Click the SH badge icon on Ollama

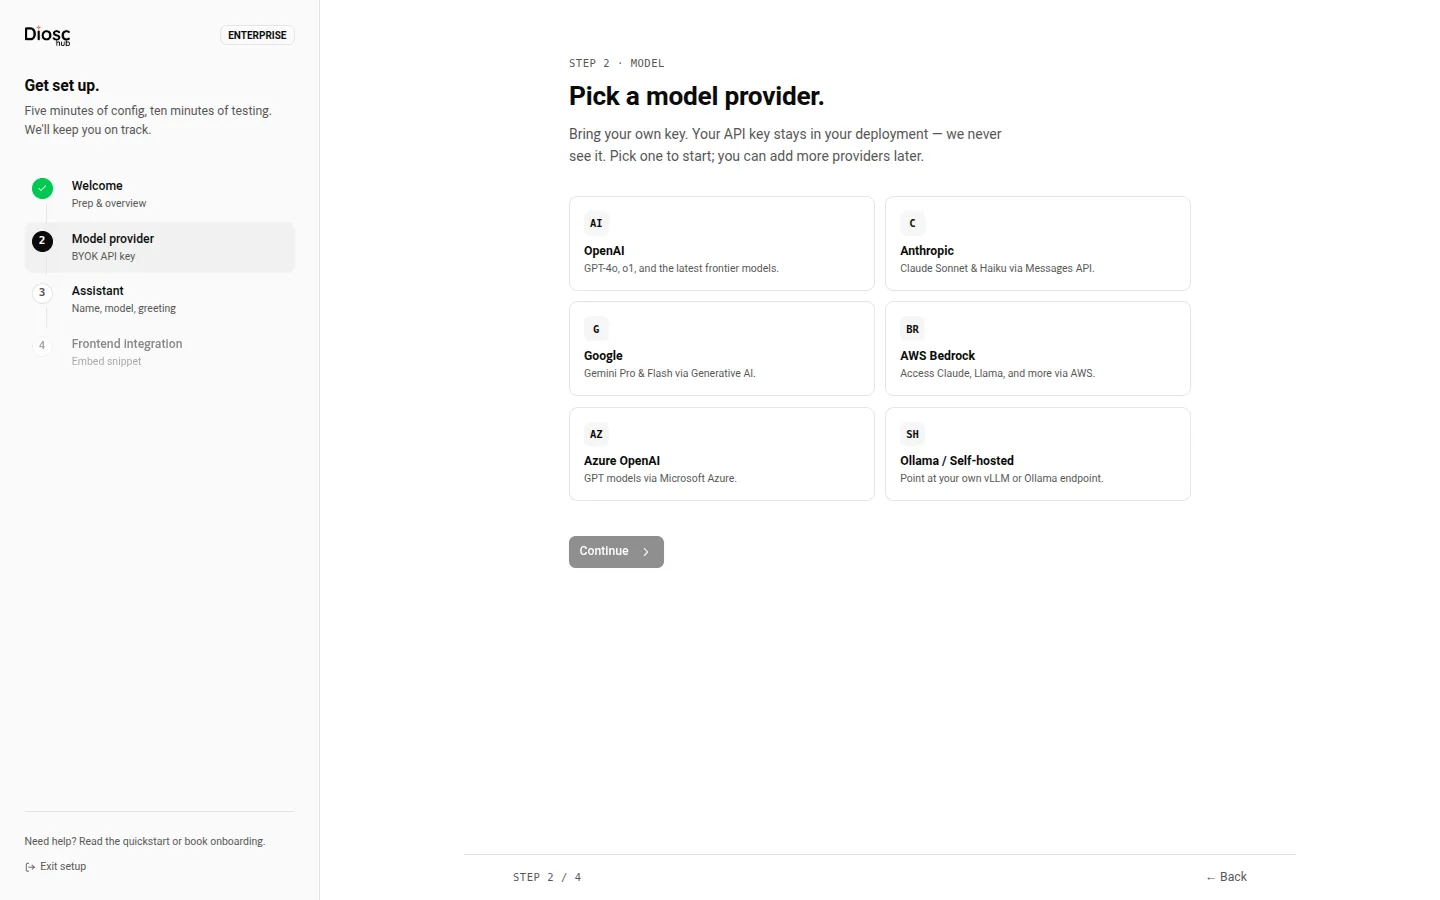point(912,434)
